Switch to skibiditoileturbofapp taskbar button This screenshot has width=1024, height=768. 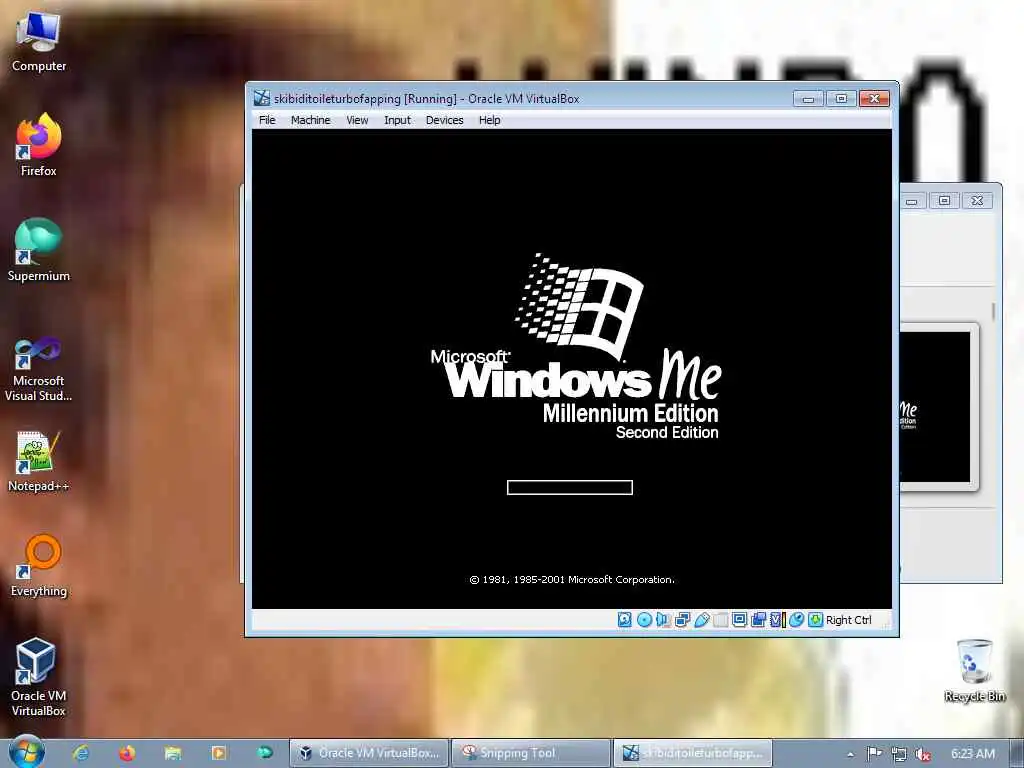pos(693,753)
